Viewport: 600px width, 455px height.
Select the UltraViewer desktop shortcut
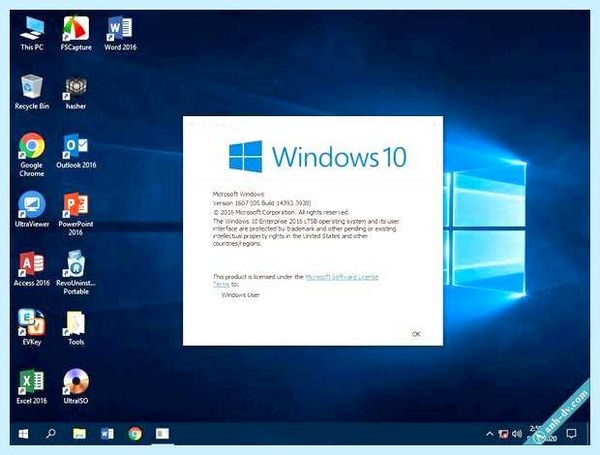[x=32, y=210]
